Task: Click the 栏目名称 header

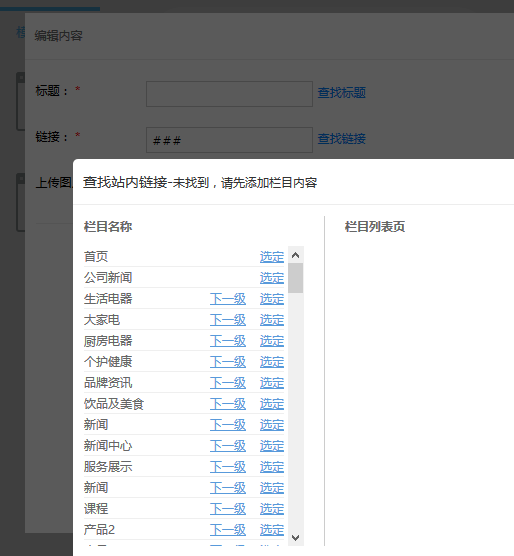Action: coord(108,227)
